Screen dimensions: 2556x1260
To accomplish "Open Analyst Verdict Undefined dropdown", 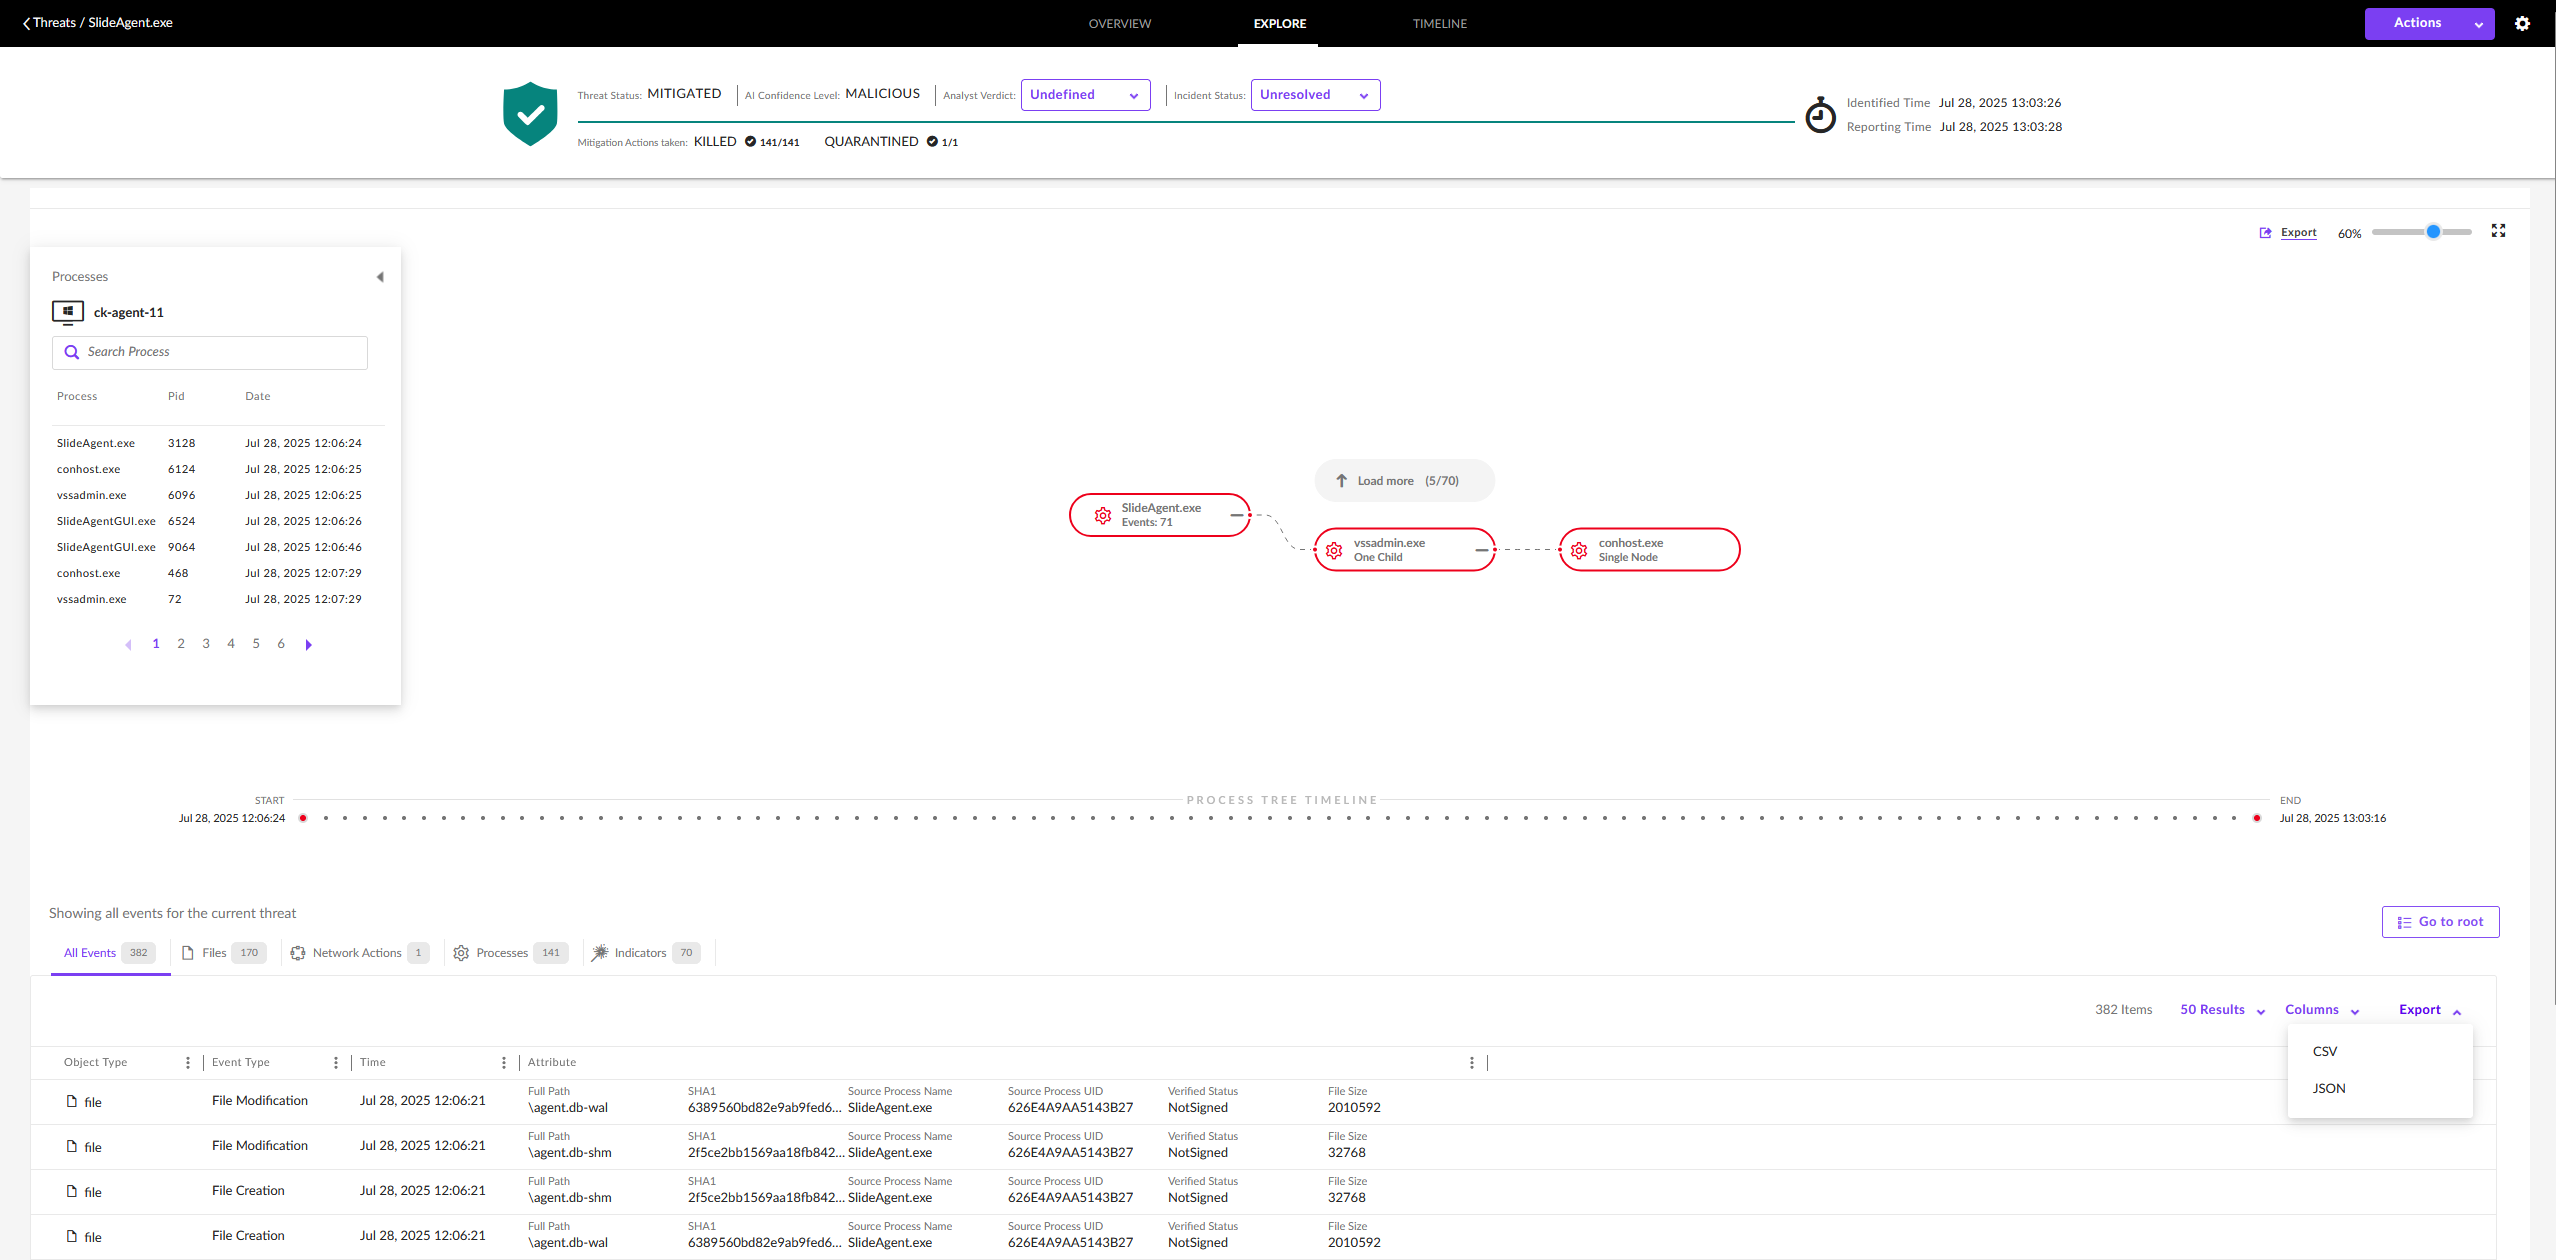I will [1085, 95].
